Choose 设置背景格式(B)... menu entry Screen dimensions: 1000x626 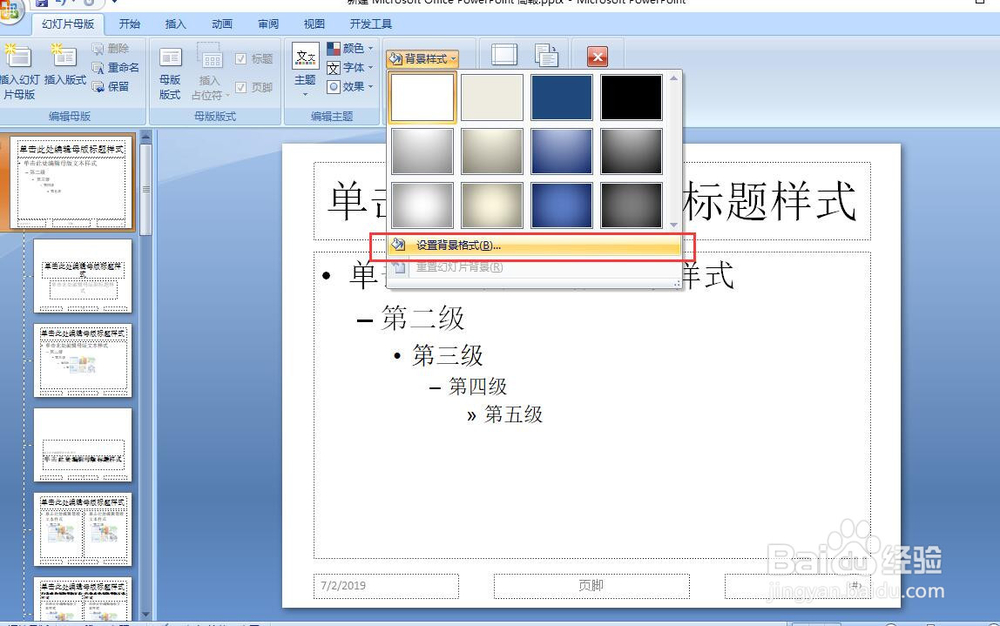pos(533,245)
